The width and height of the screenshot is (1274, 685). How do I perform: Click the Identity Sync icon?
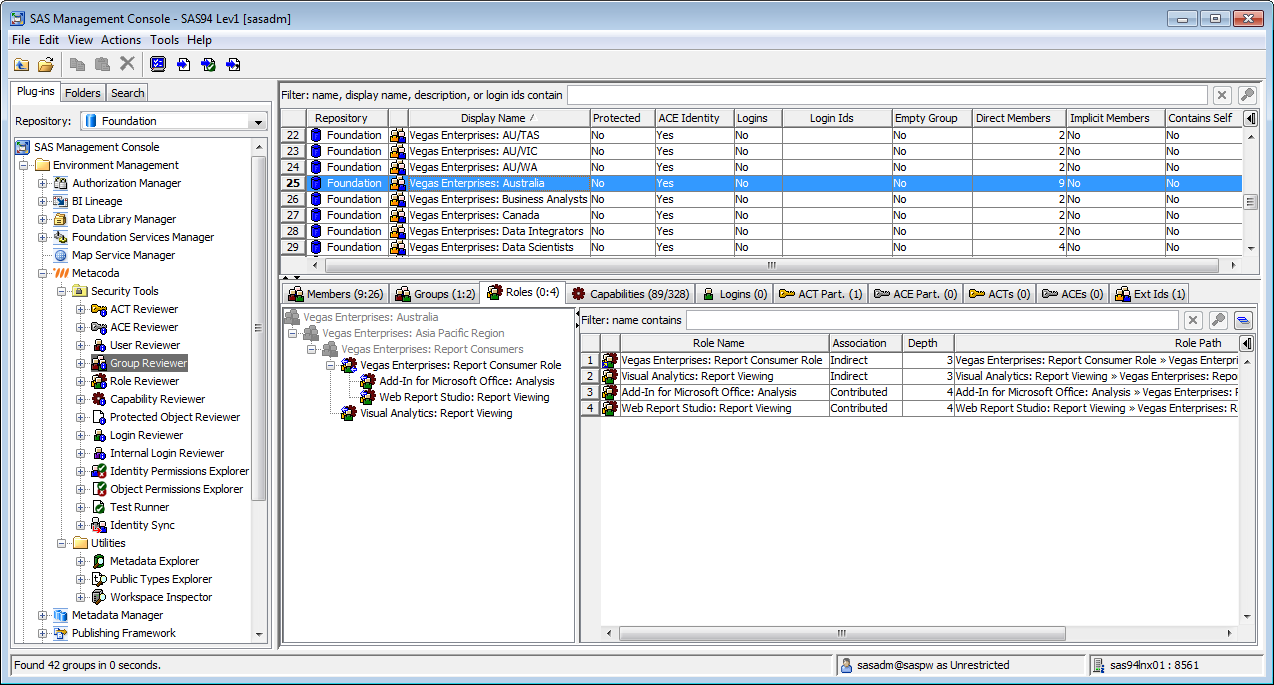pyautogui.click(x=99, y=525)
